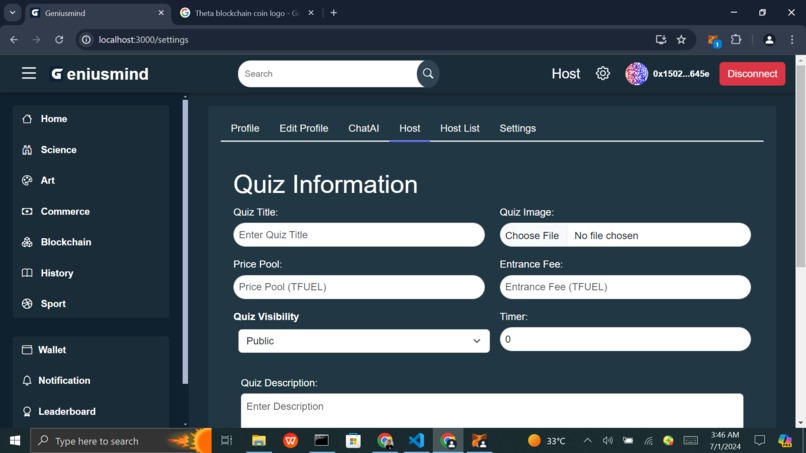This screenshot has width=806, height=453.
Task: Click the Wallet sidebar icon
Action: click(27, 350)
